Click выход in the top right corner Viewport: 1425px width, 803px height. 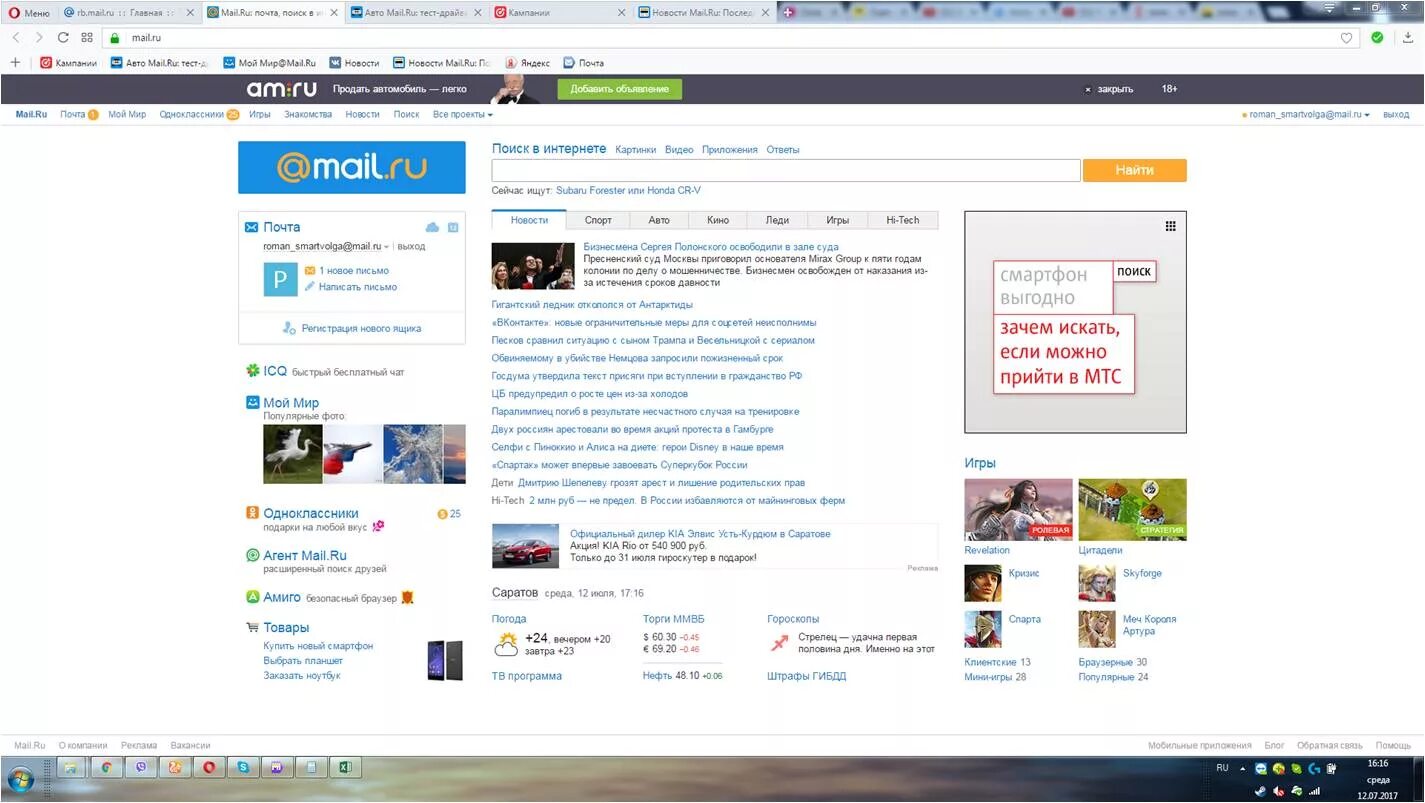point(1396,114)
